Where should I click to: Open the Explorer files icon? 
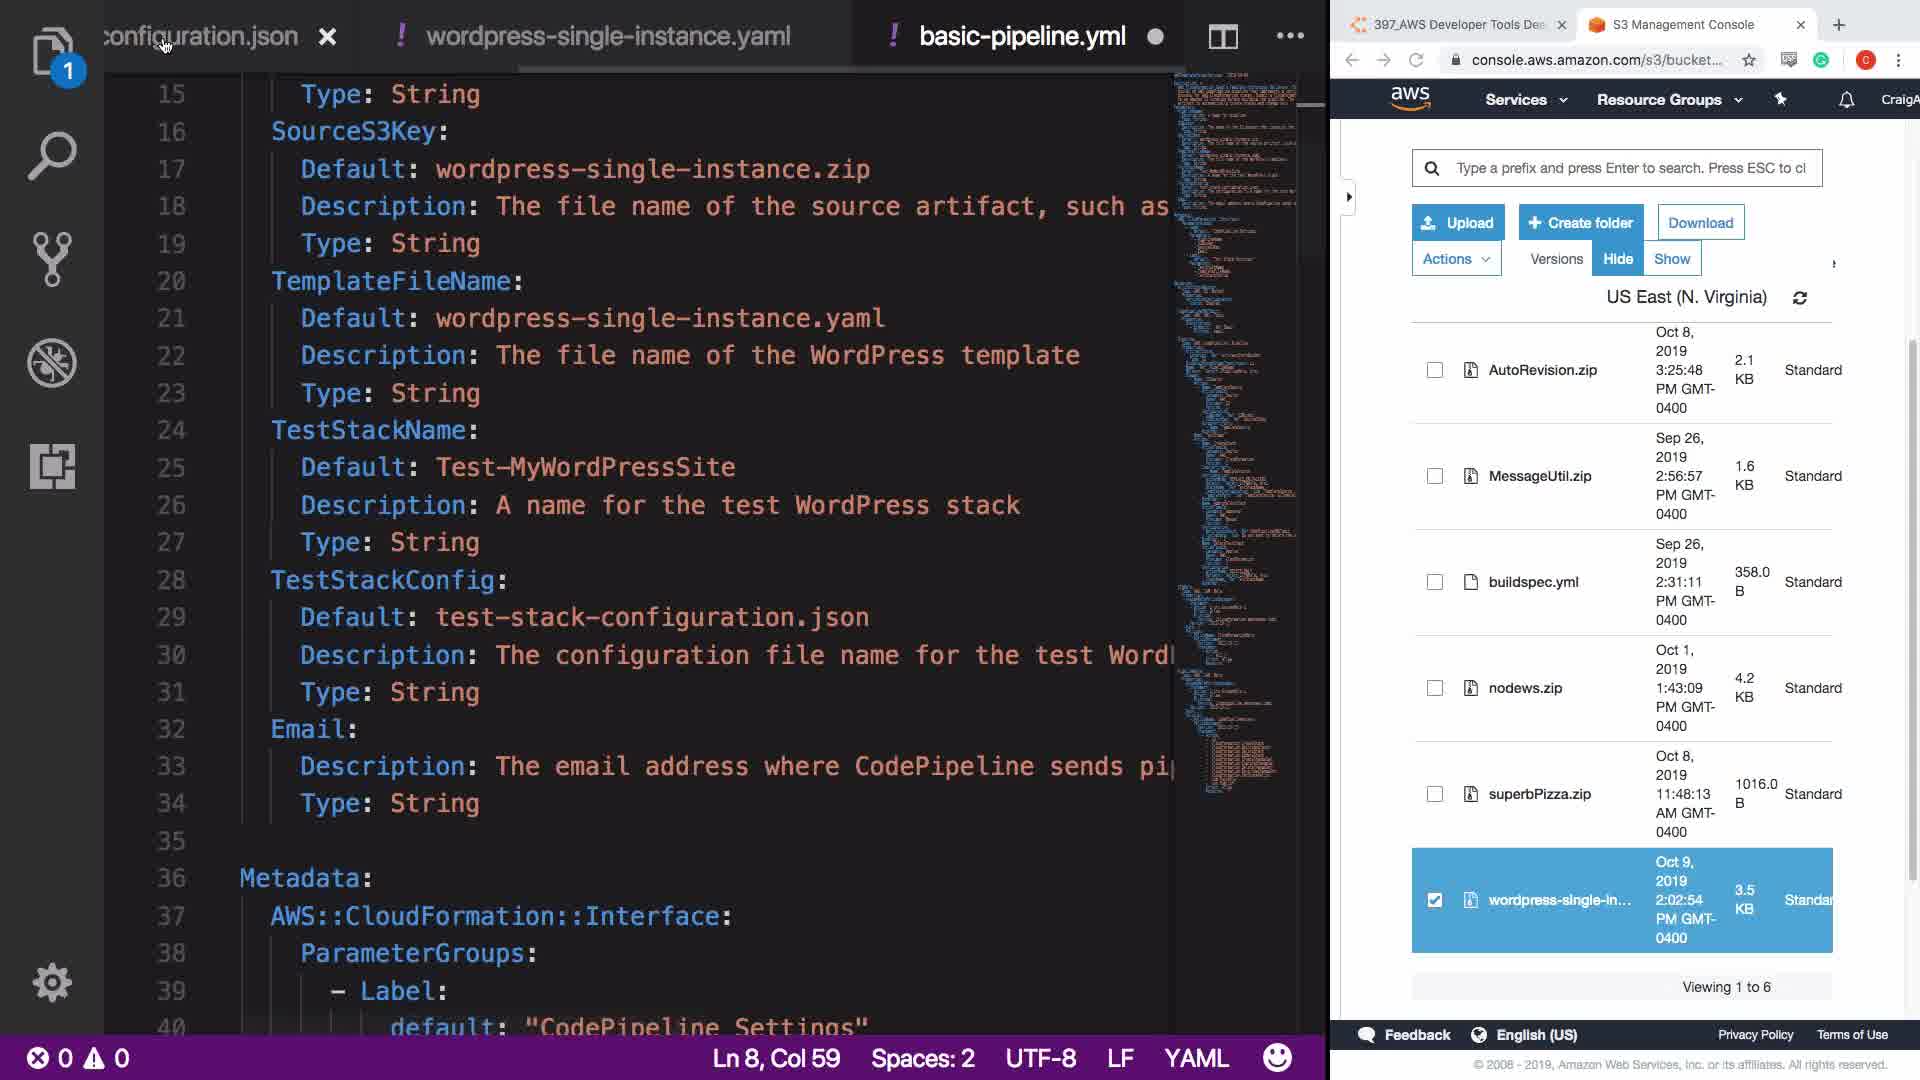click(x=52, y=50)
